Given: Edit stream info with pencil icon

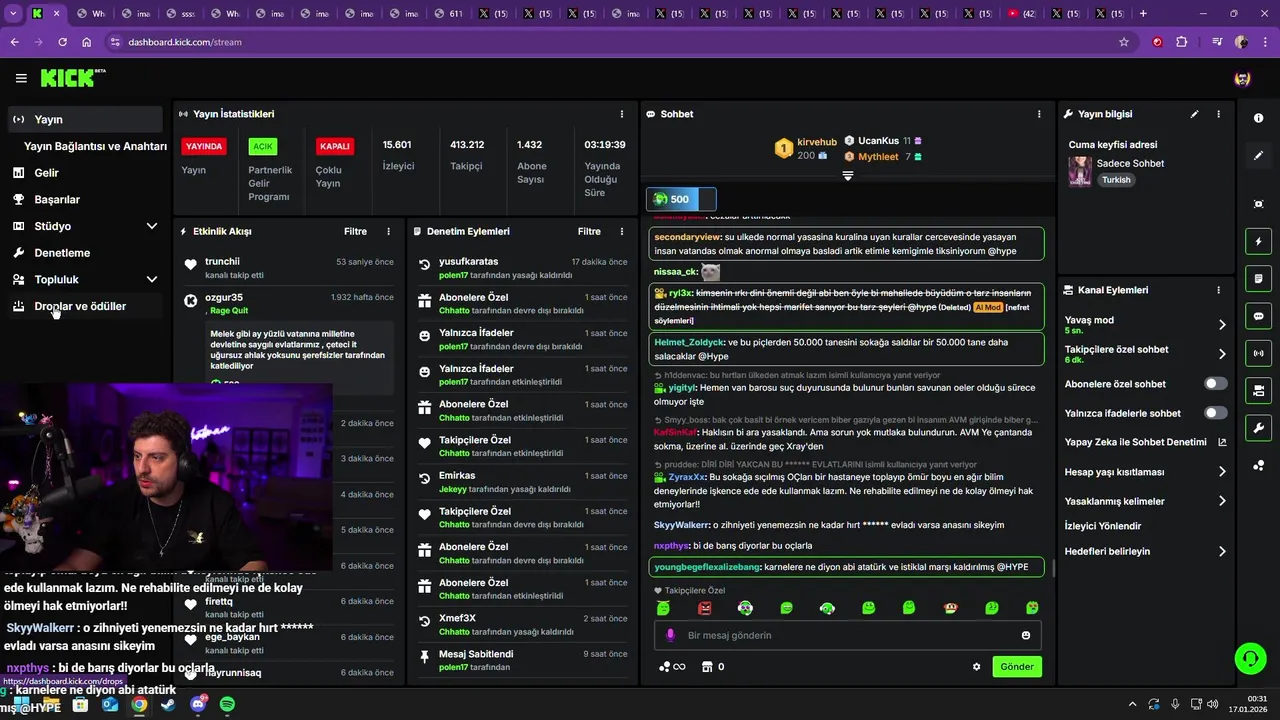Looking at the screenshot, I should pyautogui.click(x=1194, y=114).
